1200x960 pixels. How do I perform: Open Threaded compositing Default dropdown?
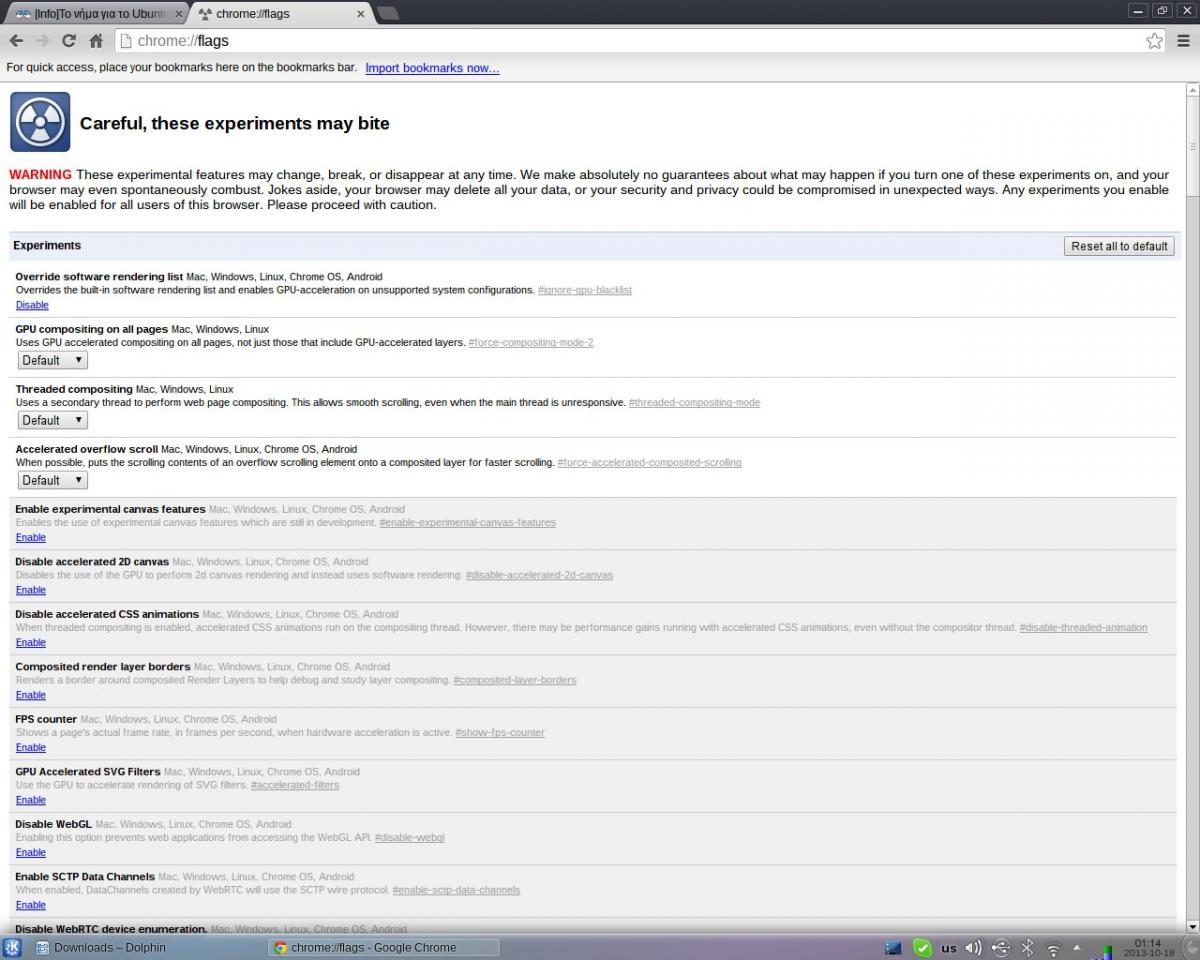point(53,420)
